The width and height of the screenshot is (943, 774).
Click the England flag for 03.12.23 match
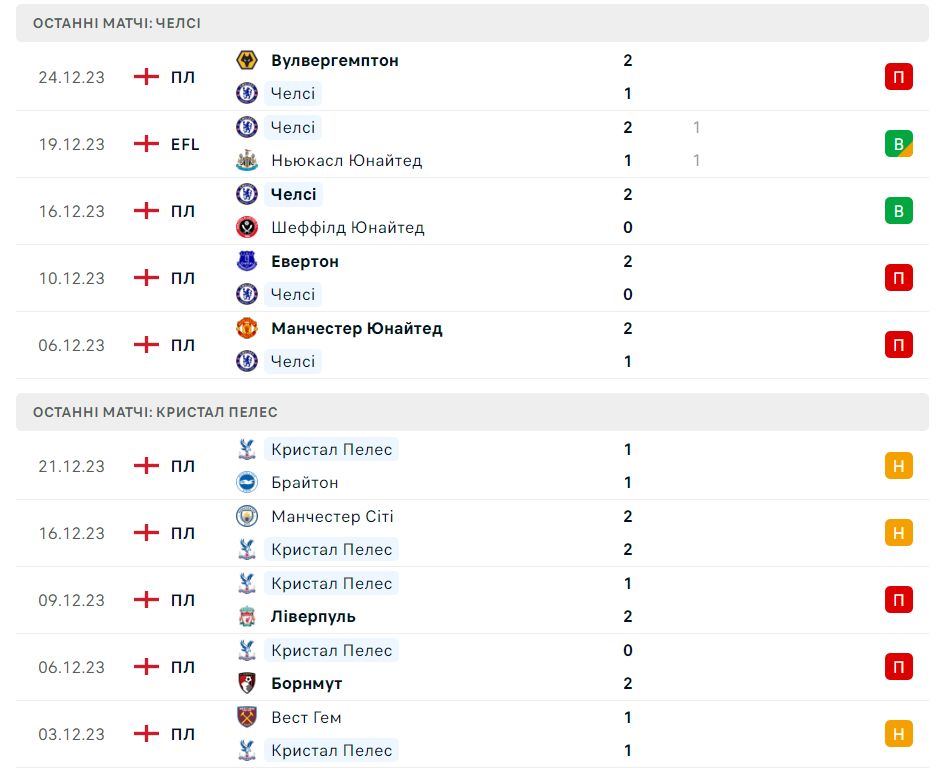(147, 734)
